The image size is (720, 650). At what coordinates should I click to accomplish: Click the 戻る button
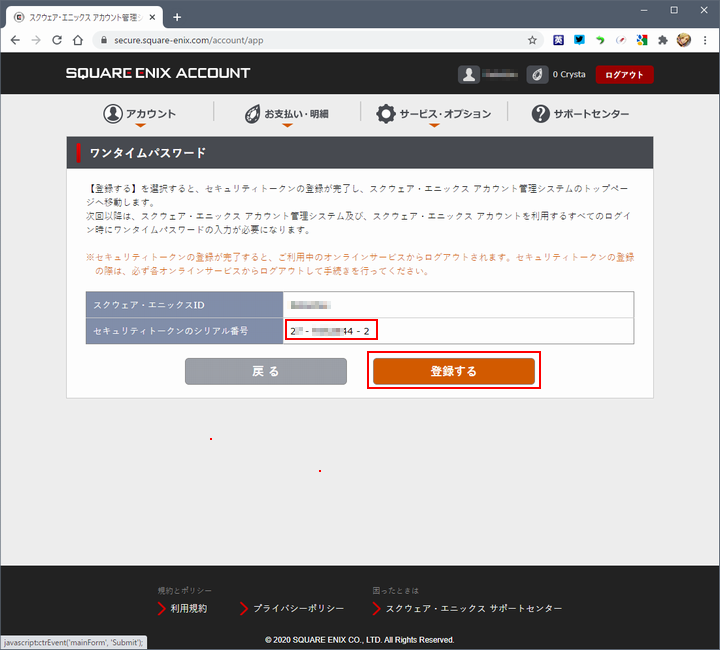[x=266, y=371]
